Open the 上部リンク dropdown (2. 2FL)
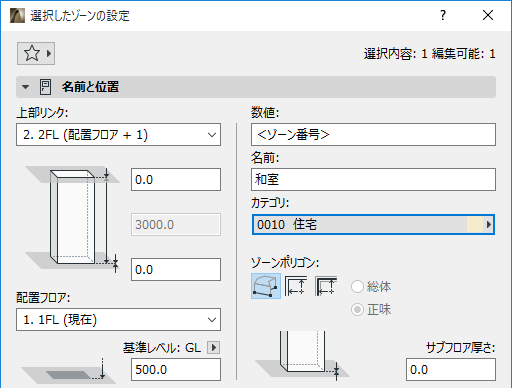The image size is (512, 388). [x=118, y=135]
